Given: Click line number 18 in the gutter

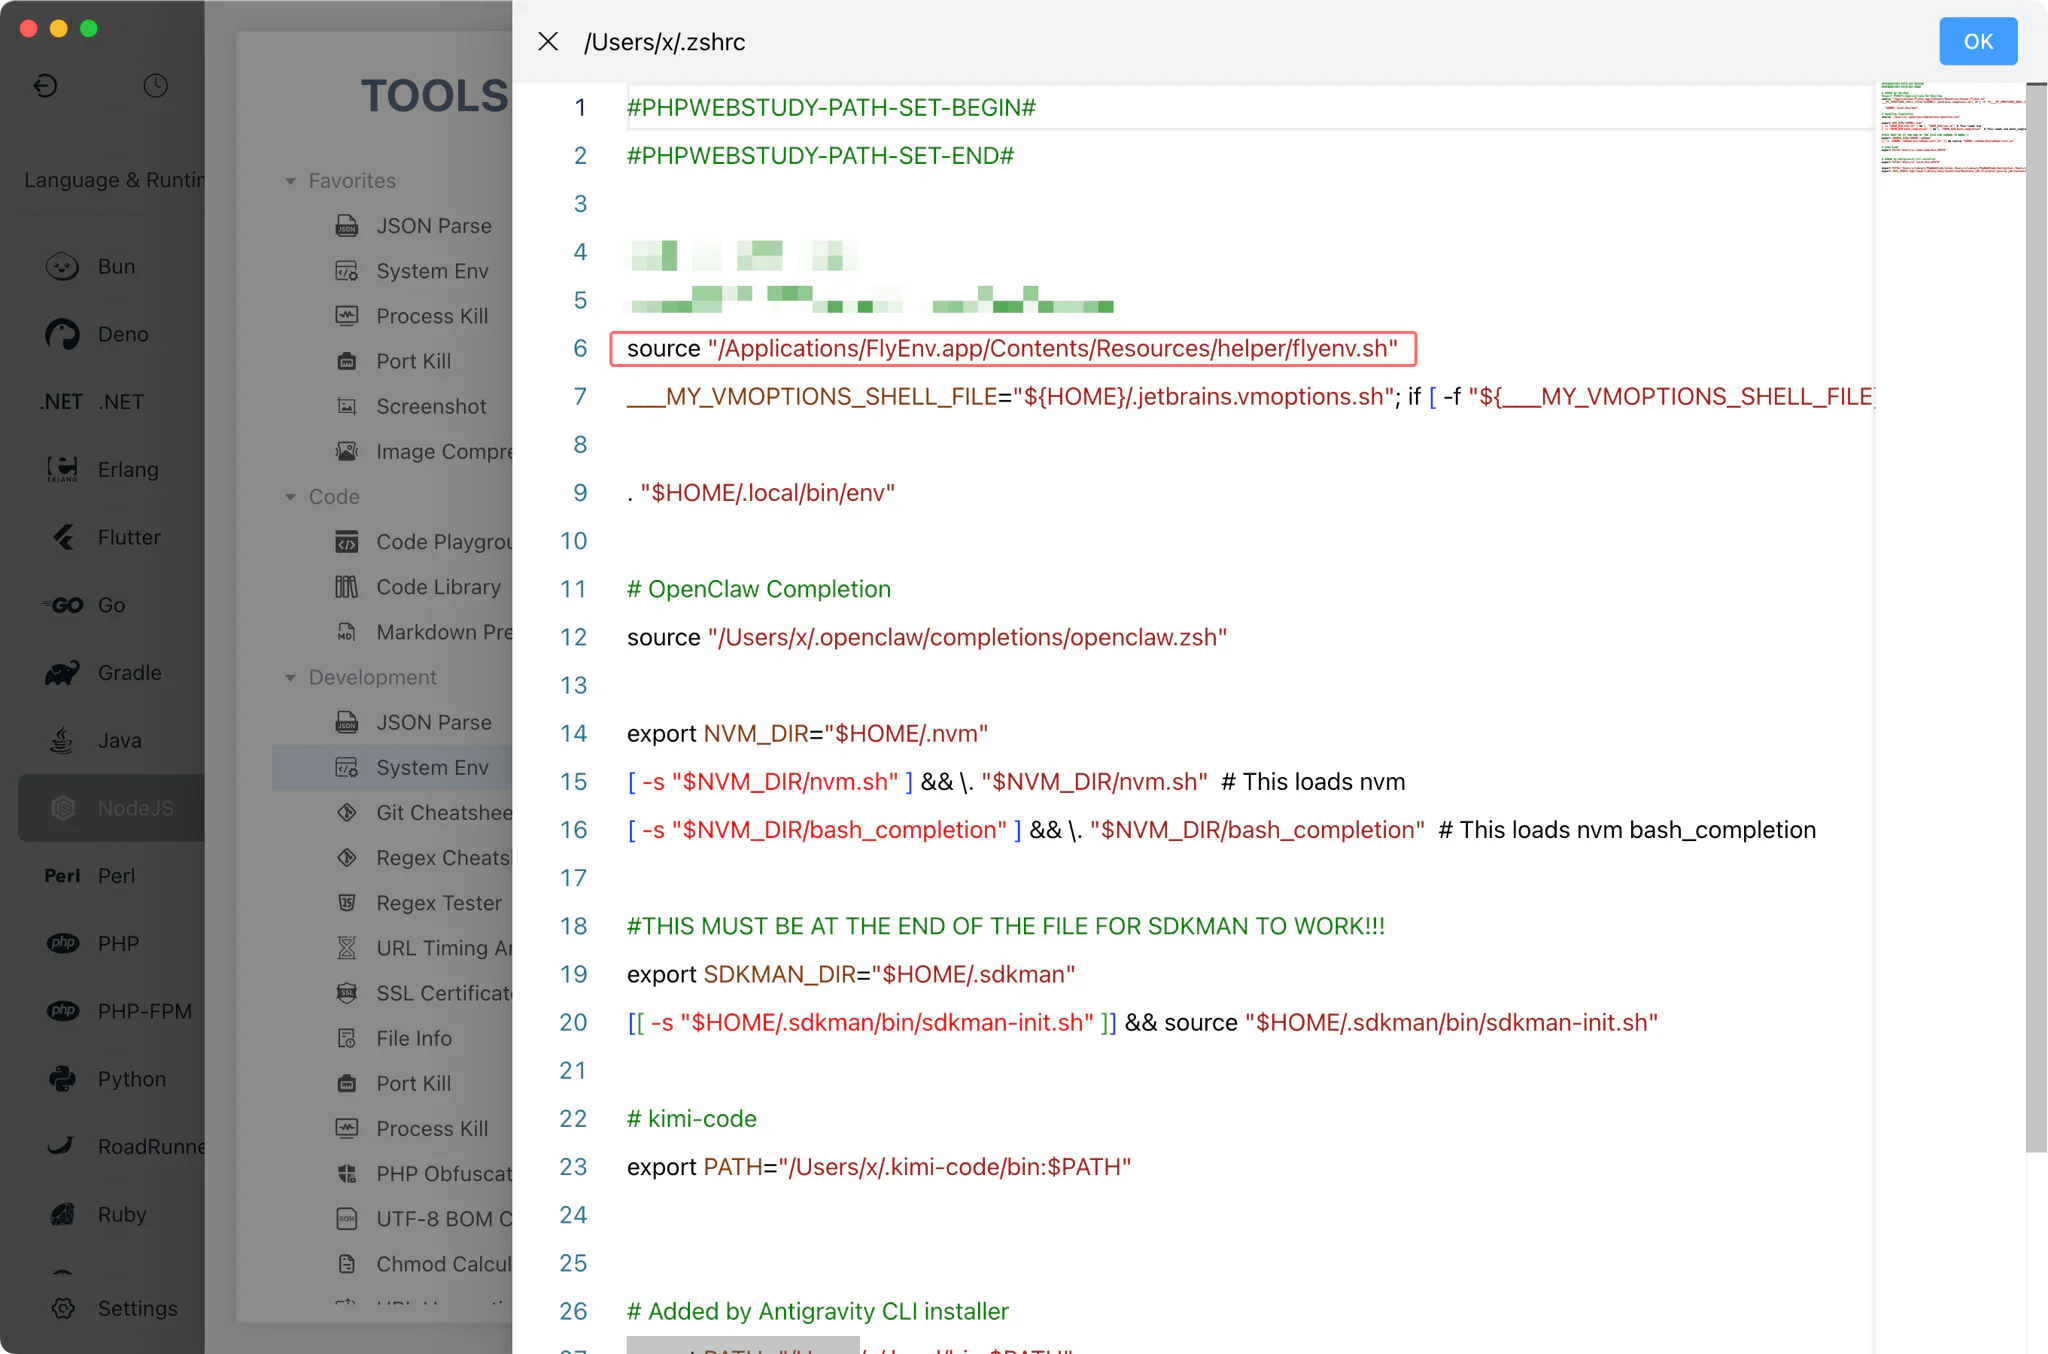Looking at the screenshot, I should click(x=573, y=926).
